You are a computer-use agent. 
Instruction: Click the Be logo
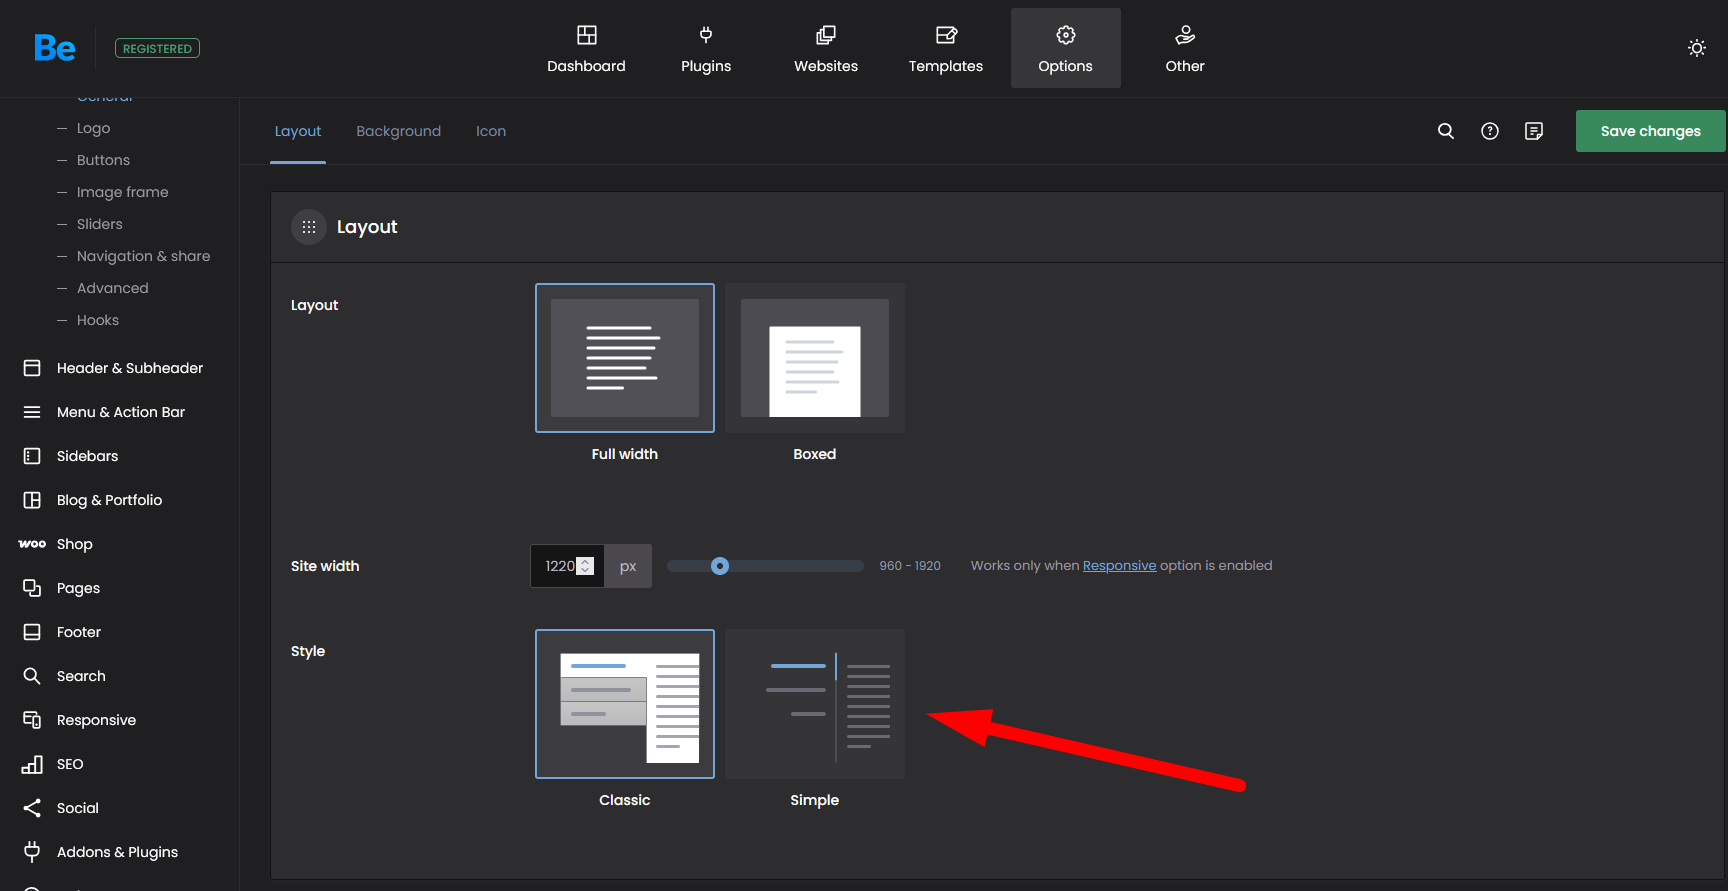54,48
